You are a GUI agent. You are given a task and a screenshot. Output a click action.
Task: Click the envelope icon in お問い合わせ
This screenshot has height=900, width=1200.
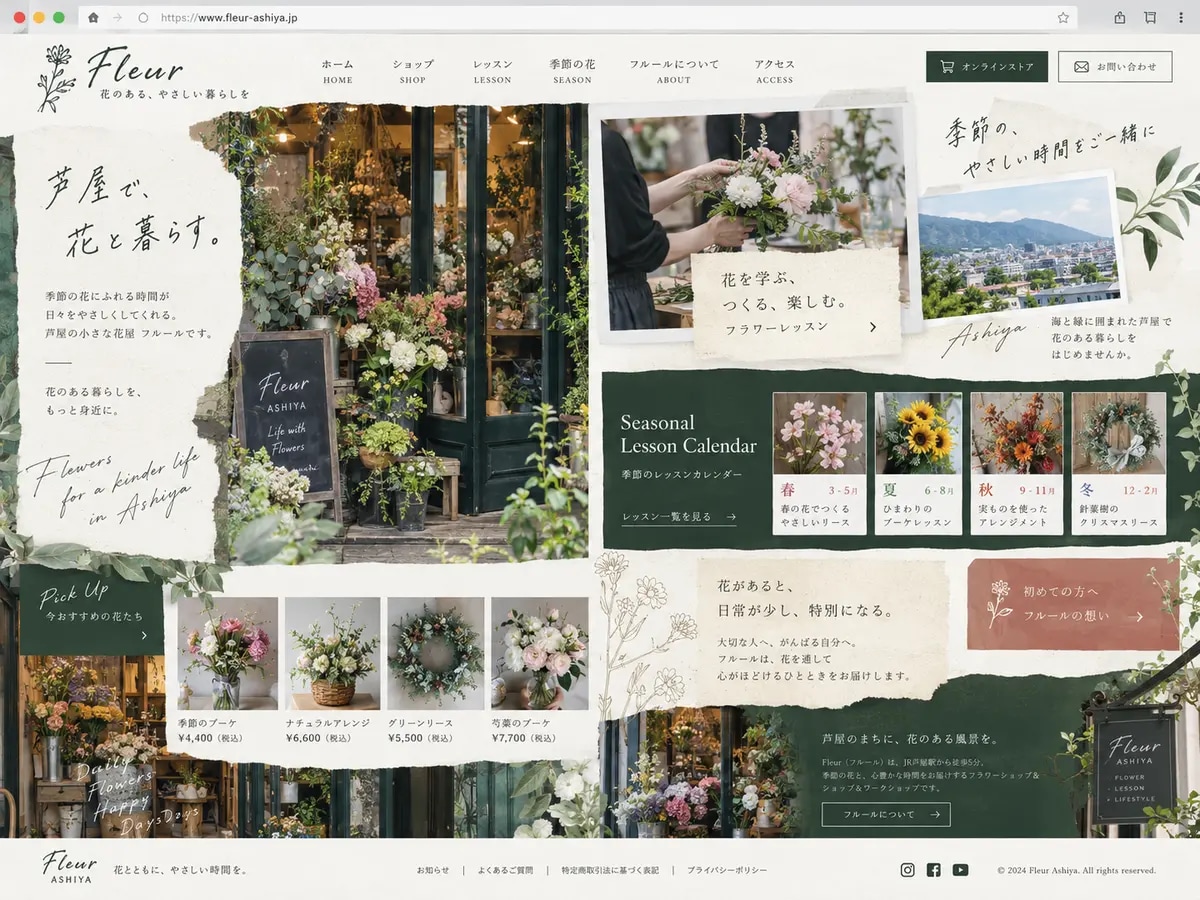pos(1081,67)
